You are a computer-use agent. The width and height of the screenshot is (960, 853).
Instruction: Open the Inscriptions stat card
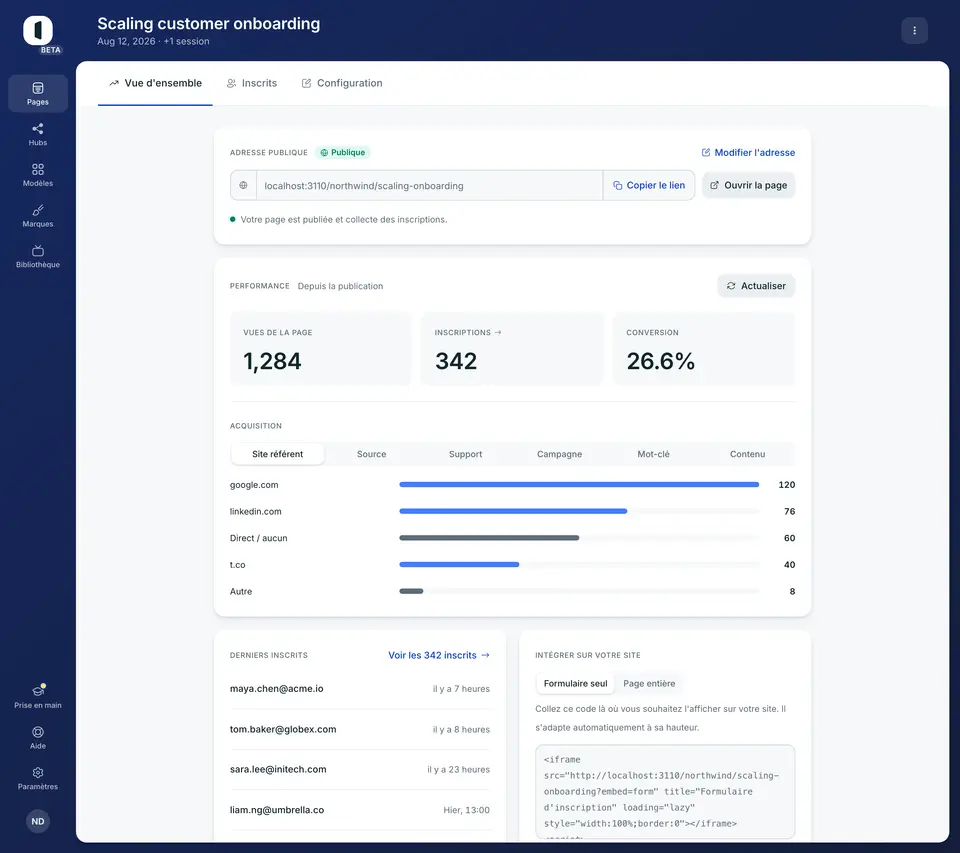(x=512, y=348)
